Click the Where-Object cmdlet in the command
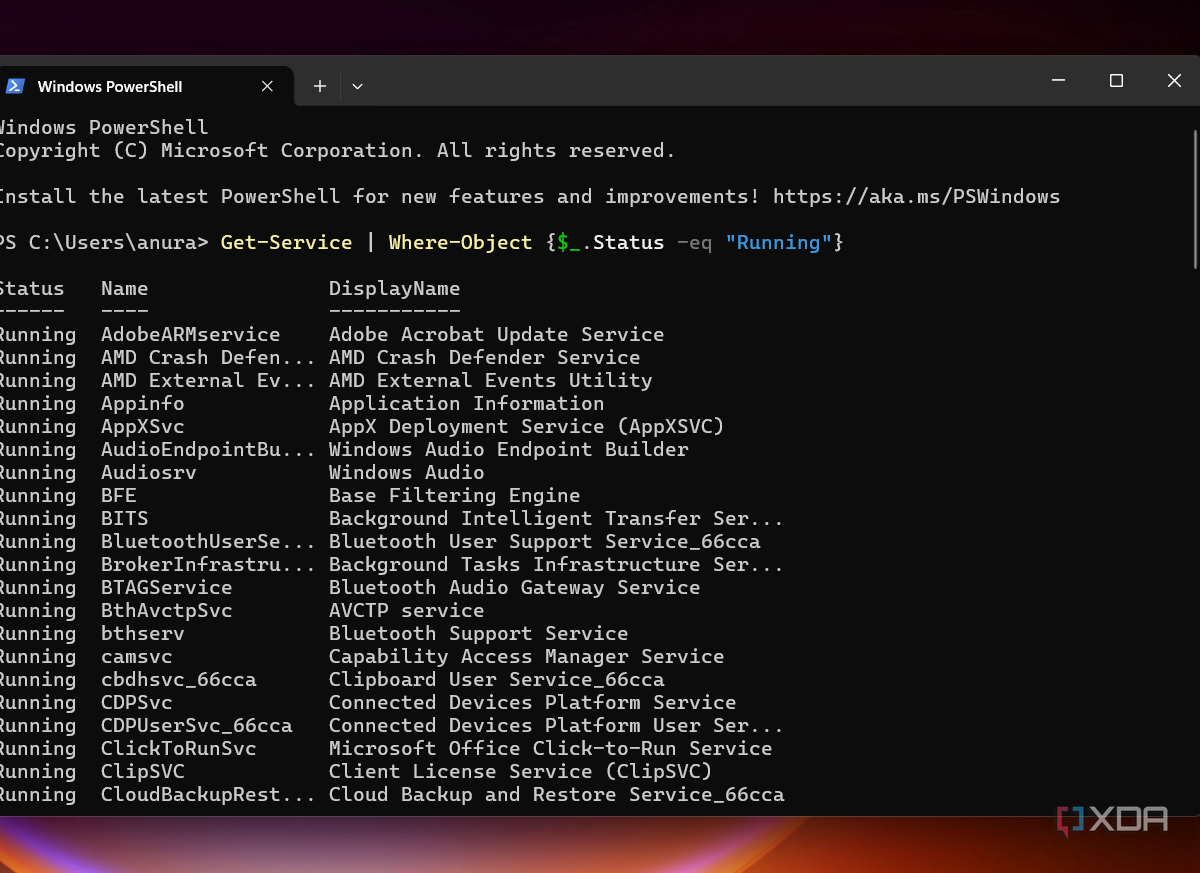This screenshot has height=873, width=1200. (x=460, y=243)
